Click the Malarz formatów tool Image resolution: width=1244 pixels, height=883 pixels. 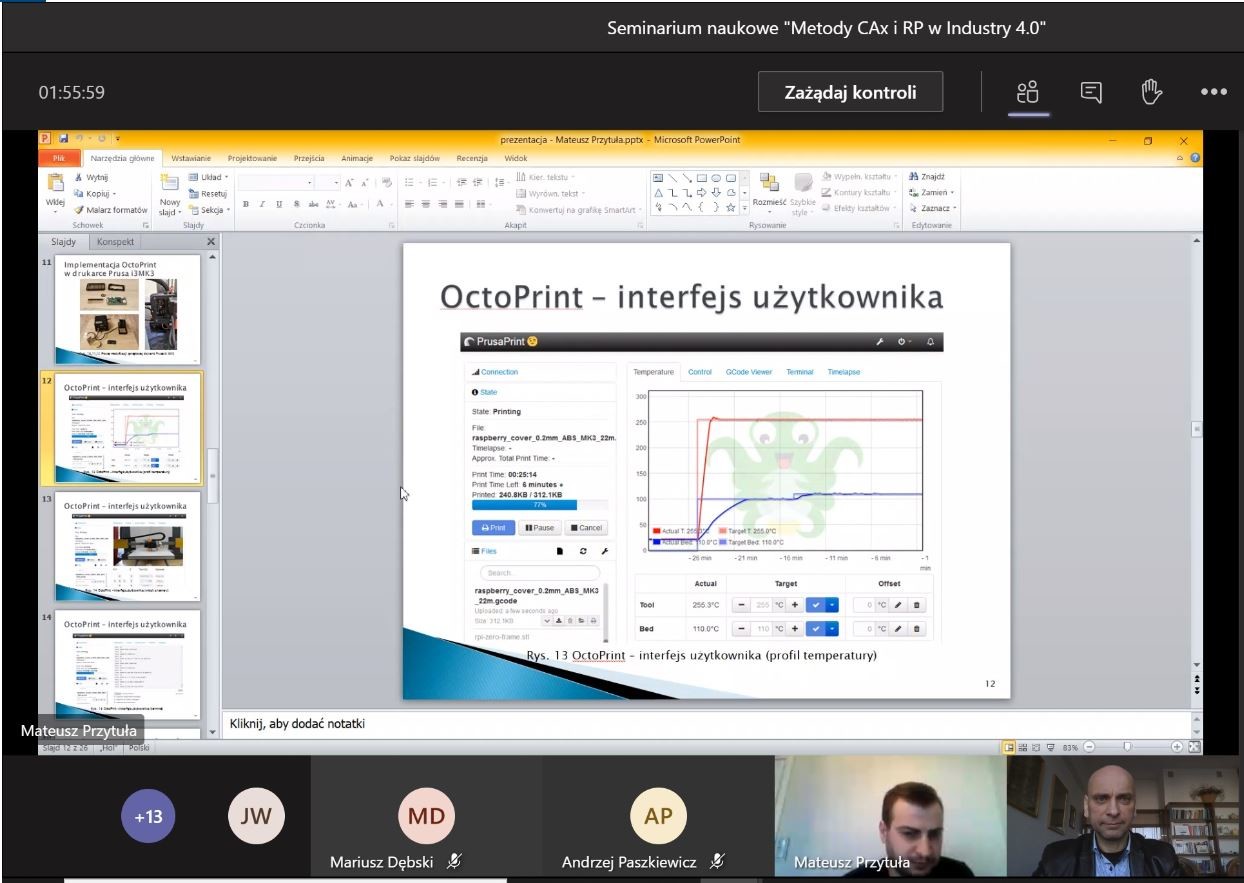coord(110,210)
